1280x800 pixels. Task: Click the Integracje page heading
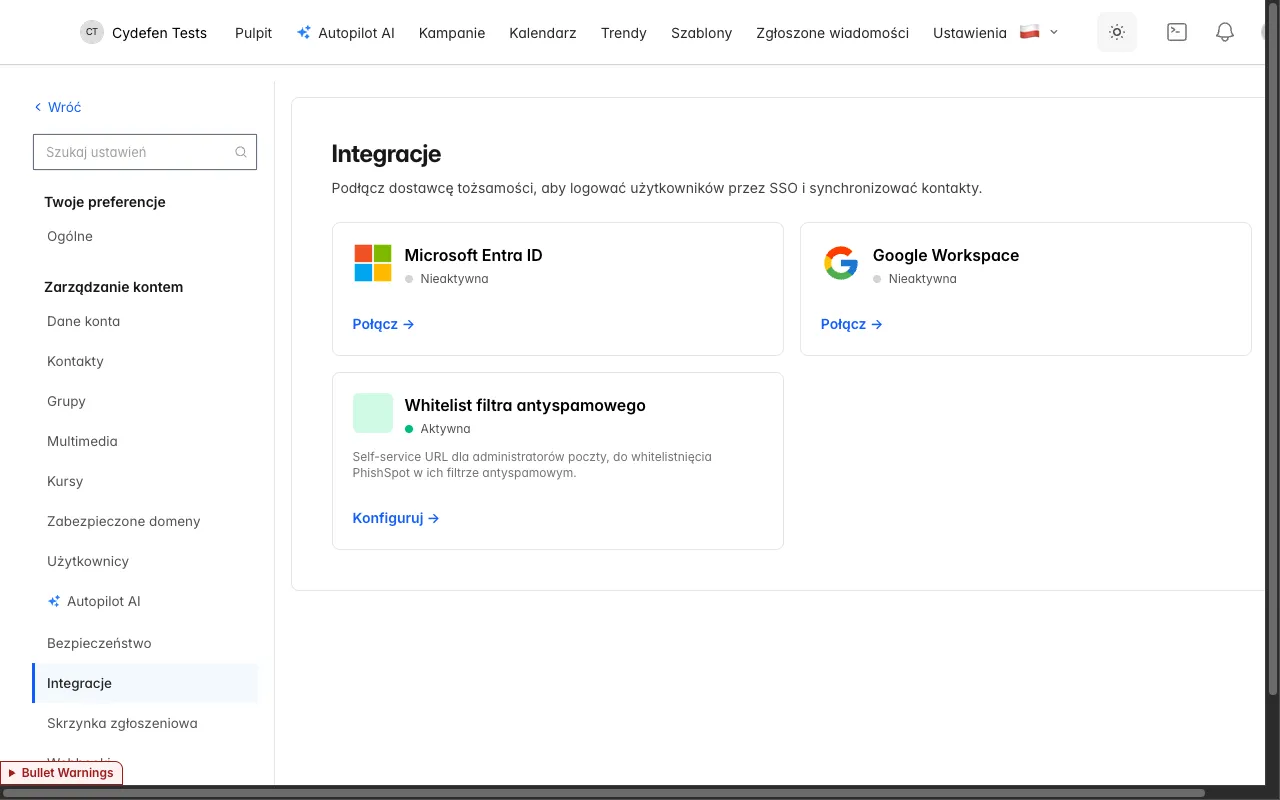coord(386,154)
